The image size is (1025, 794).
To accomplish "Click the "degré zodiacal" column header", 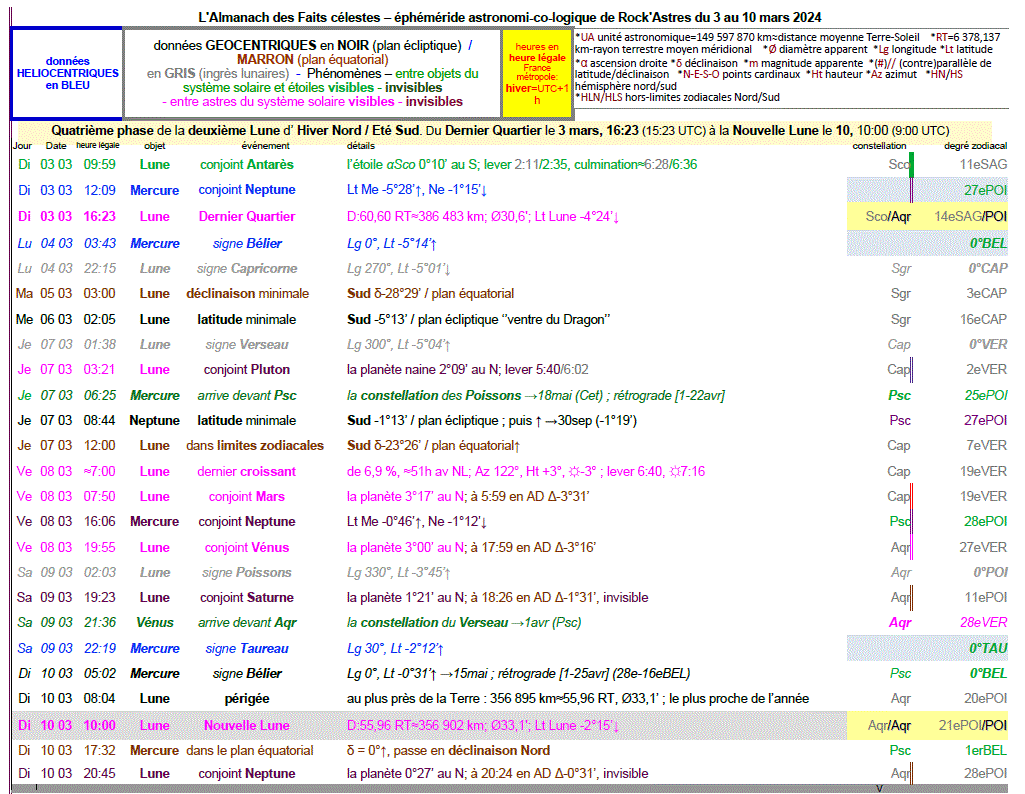I will coord(975,146).
